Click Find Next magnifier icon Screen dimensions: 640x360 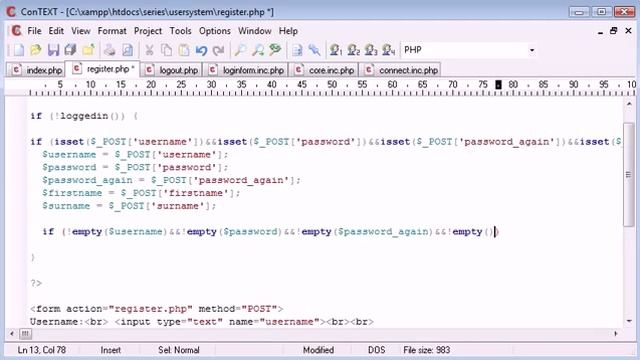pyautogui.click(x=258, y=50)
